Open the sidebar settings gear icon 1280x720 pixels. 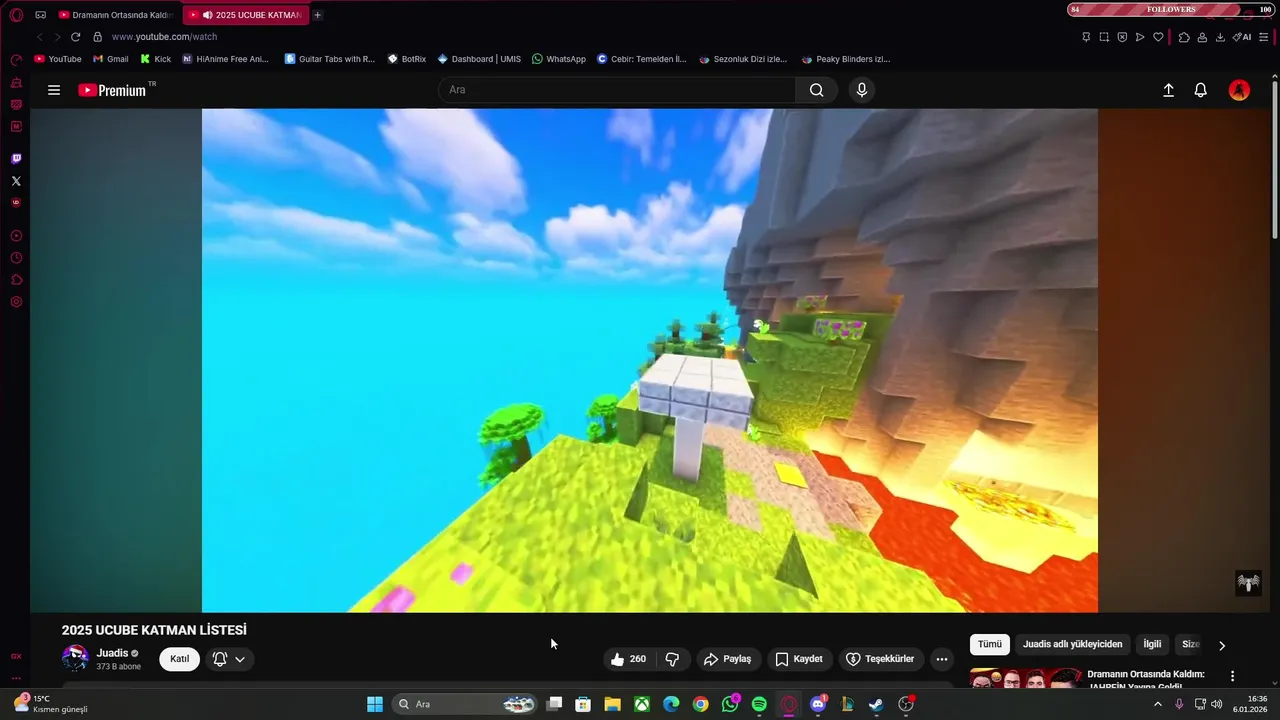pyautogui.click(x=16, y=302)
